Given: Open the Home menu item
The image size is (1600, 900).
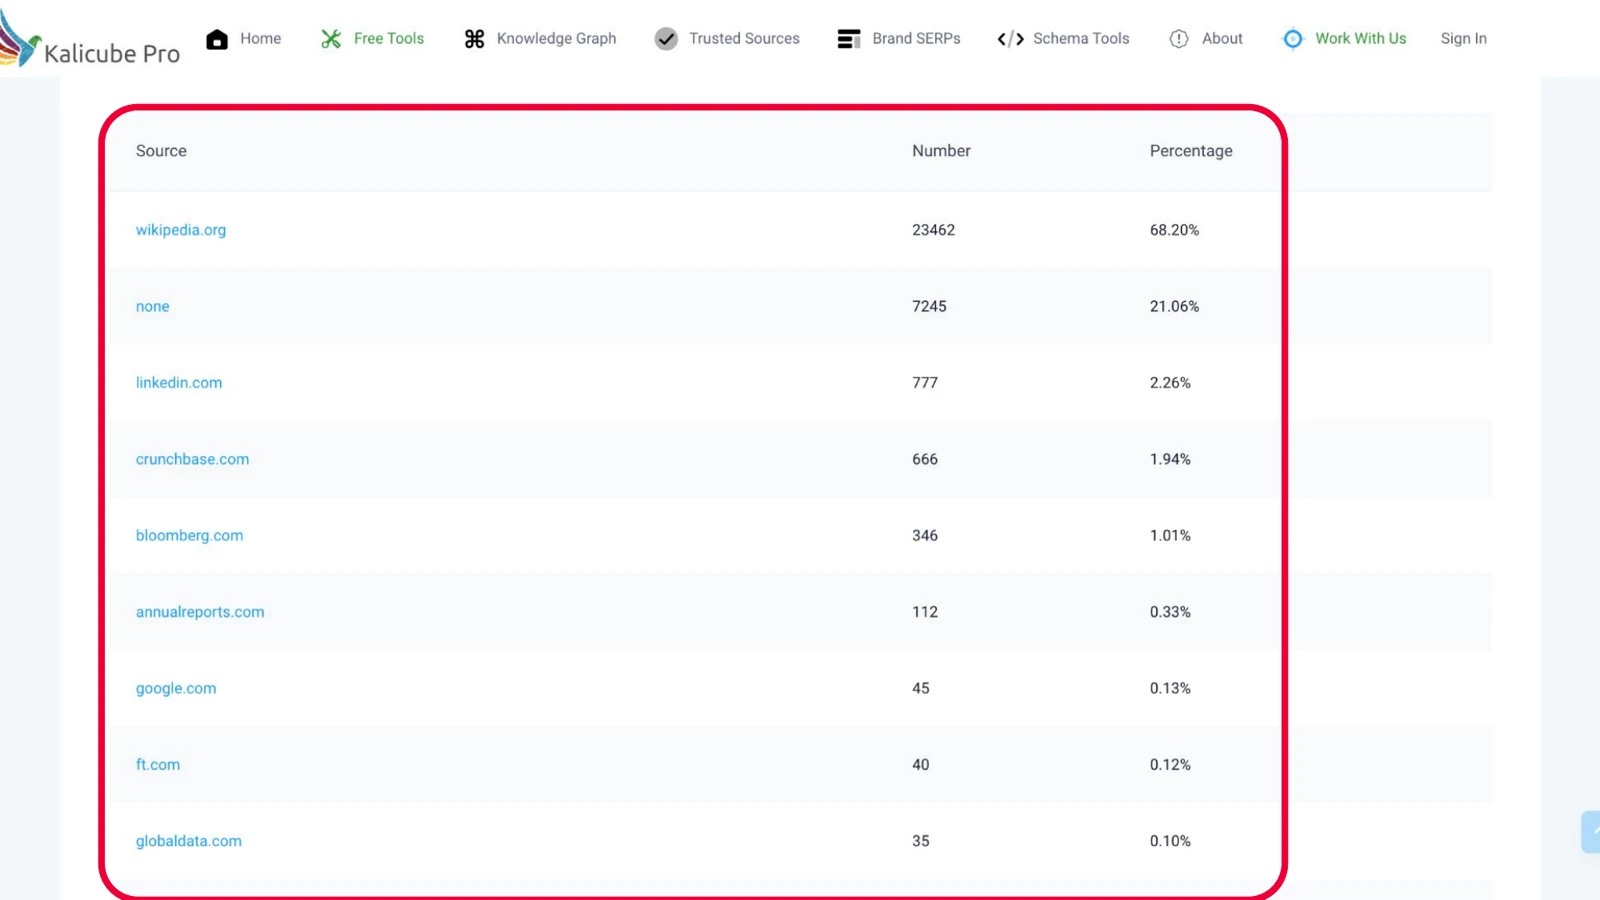Looking at the screenshot, I should coord(261,39).
